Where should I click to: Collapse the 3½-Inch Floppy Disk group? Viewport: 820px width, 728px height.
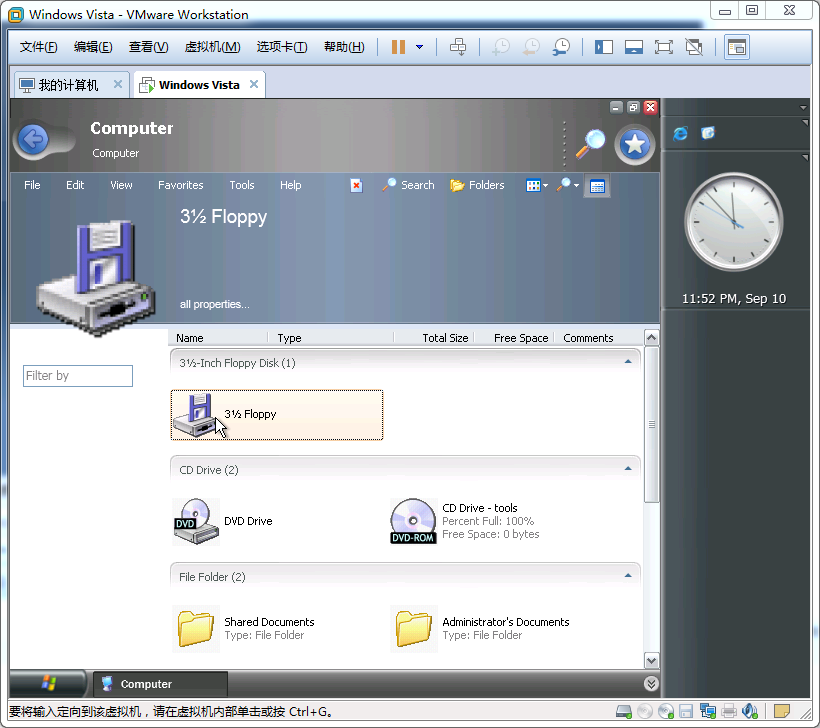(x=628, y=362)
